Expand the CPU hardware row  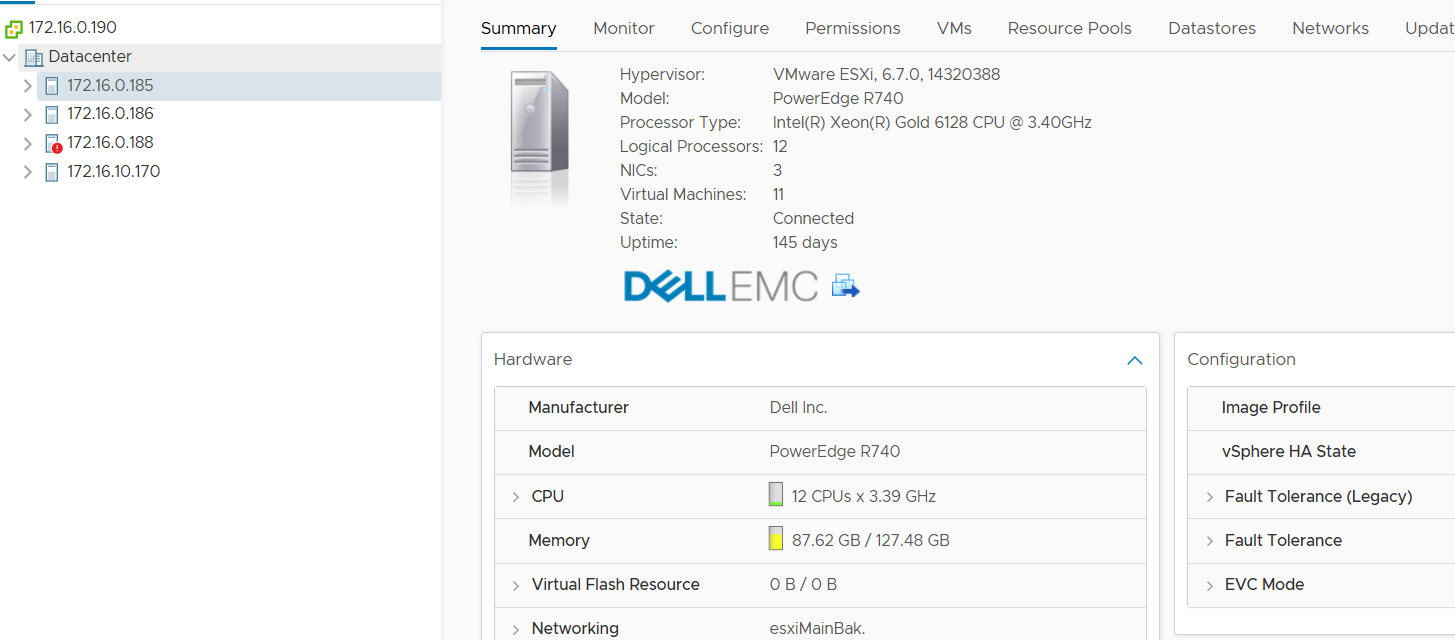click(x=516, y=497)
